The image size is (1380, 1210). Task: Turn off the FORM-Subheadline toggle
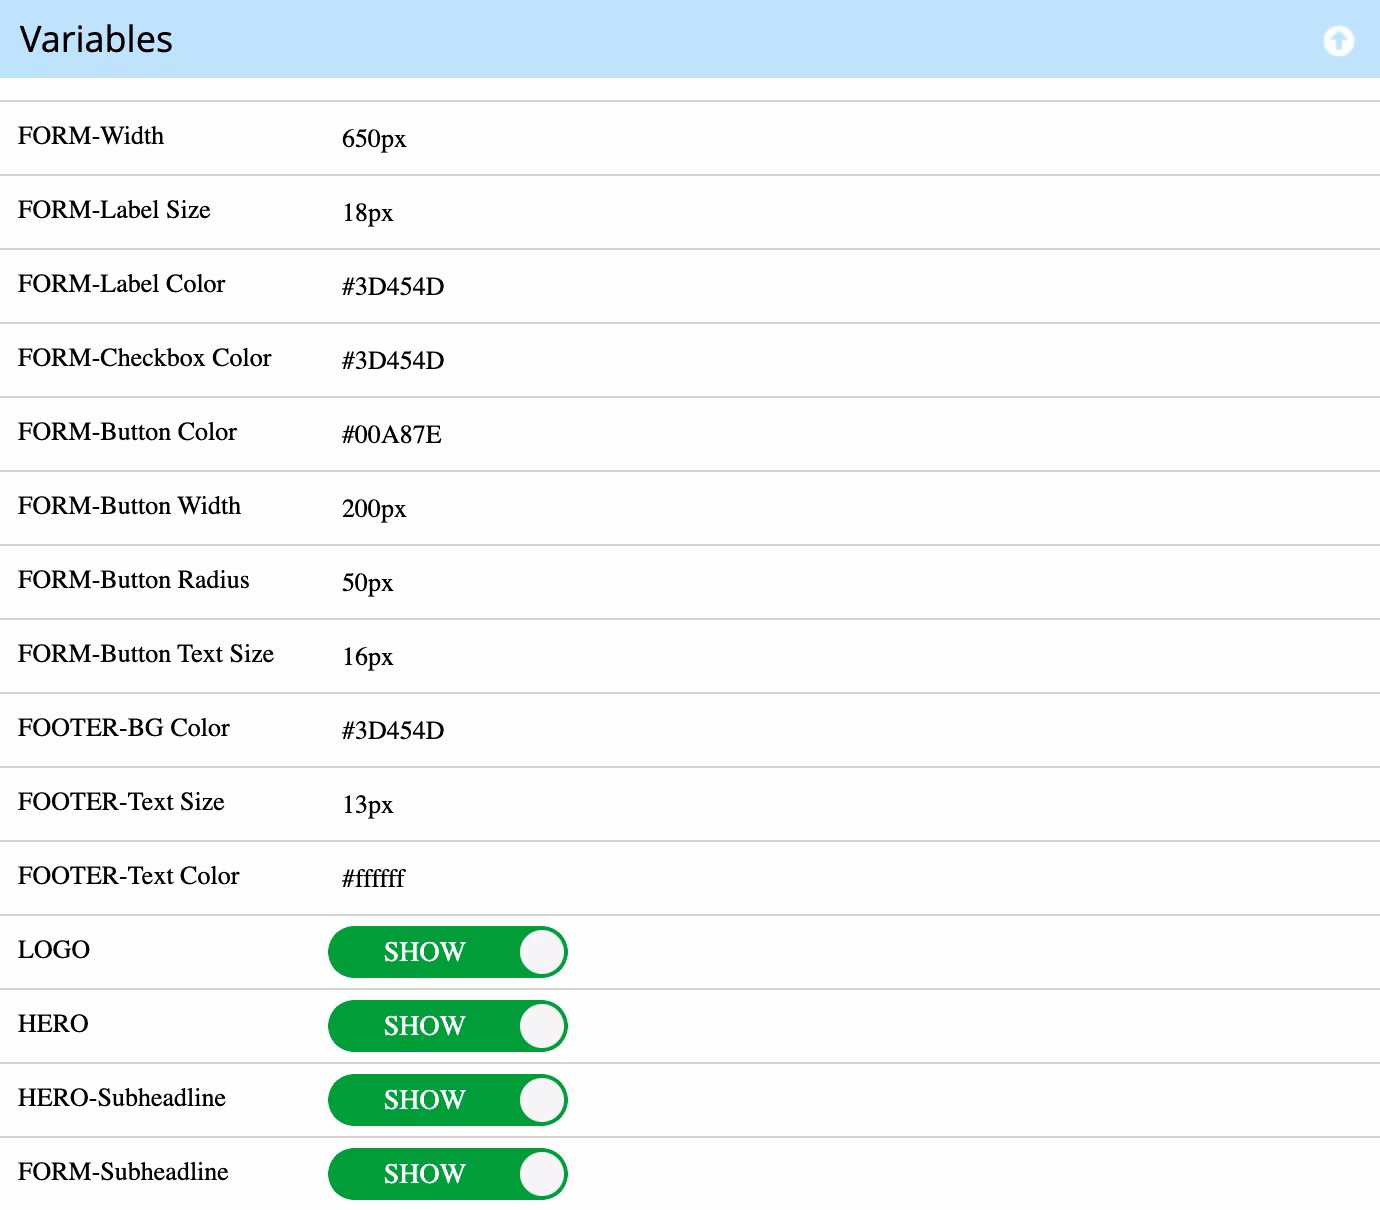coord(448,1174)
